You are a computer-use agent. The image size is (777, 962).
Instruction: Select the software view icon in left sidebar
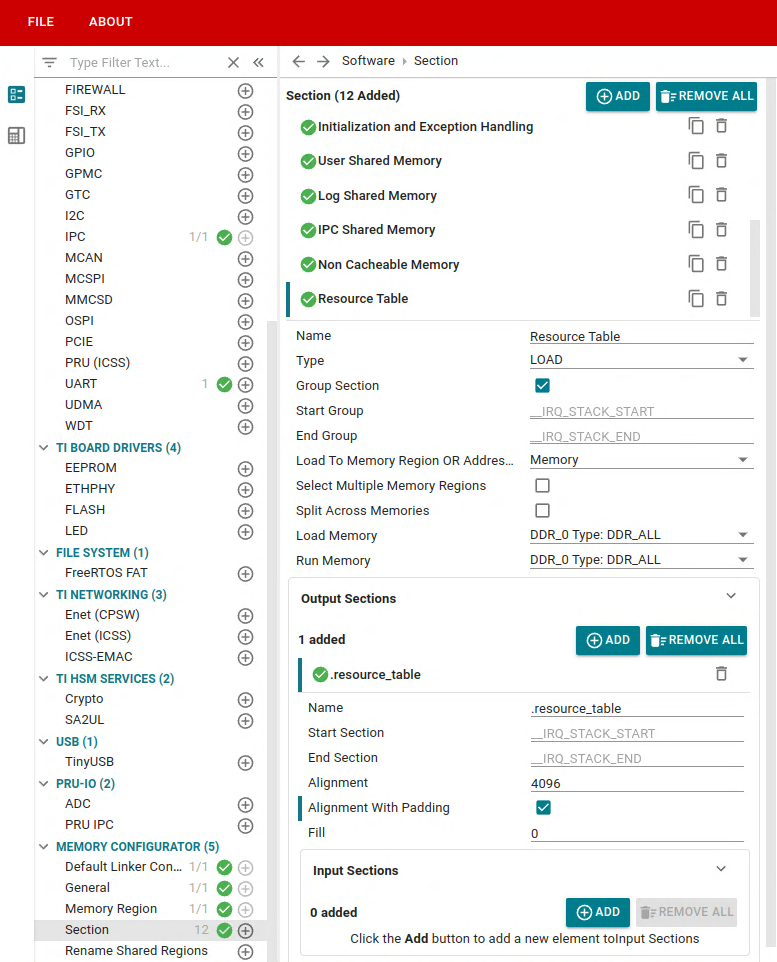15,94
